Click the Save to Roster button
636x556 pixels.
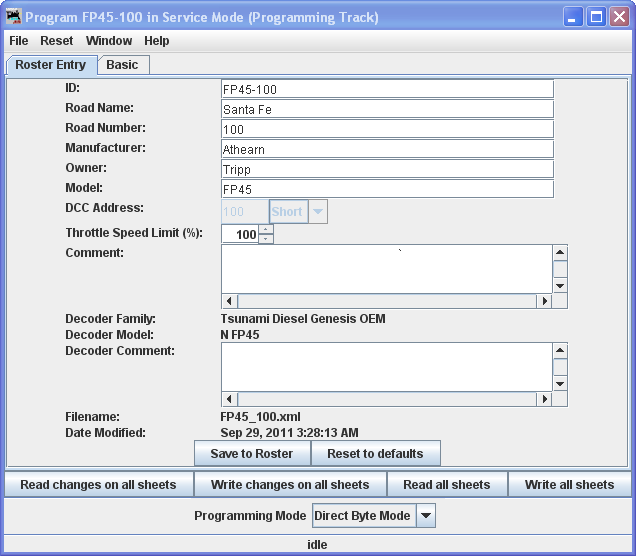[252, 454]
